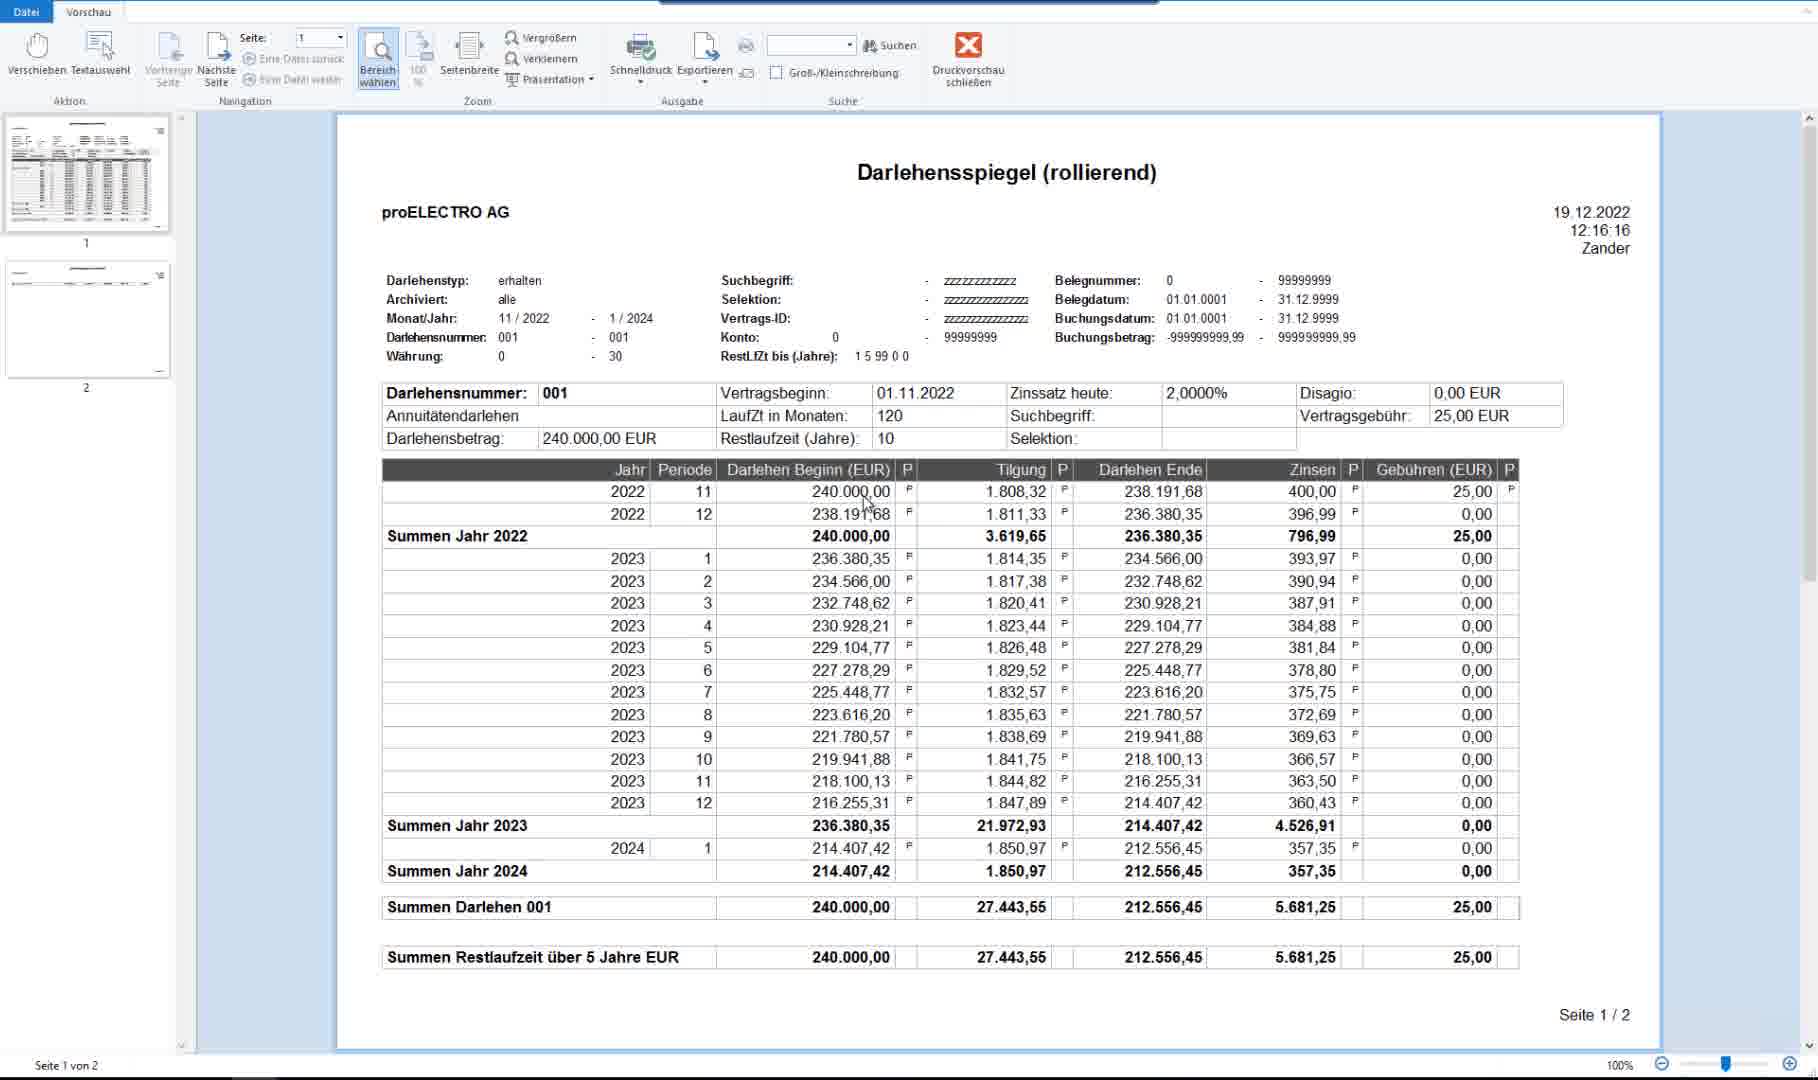
Task: Expand the Exportieren dropdown arrow
Action: (x=705, y=82)
